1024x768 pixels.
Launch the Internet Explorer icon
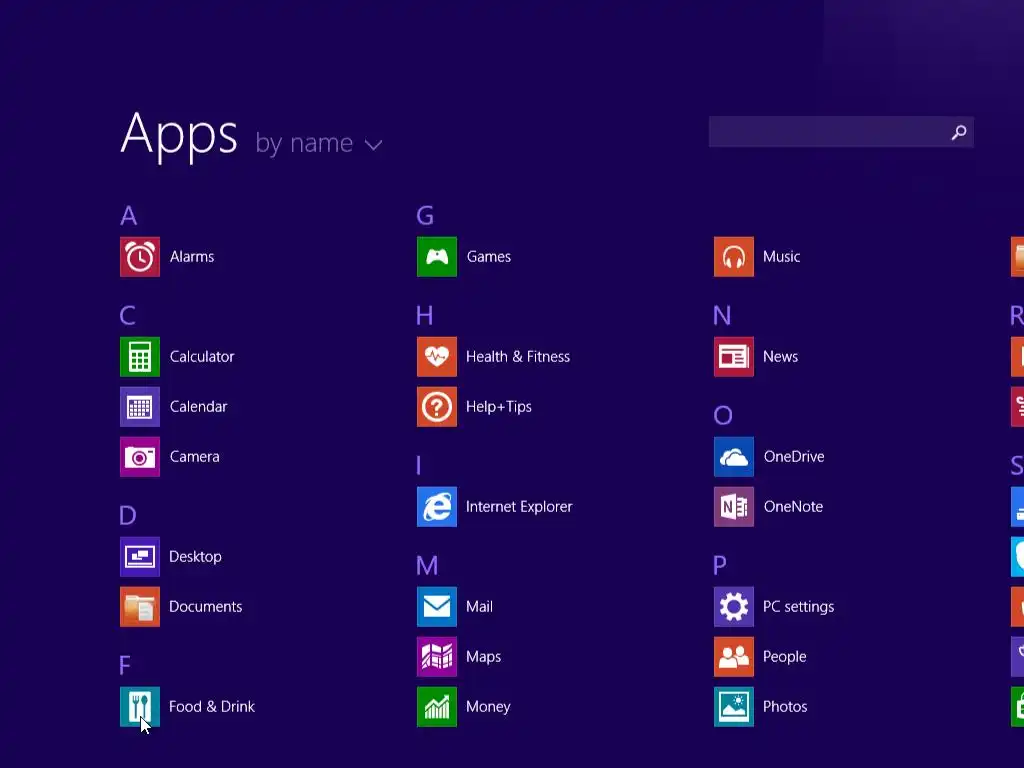pos(437,506)
